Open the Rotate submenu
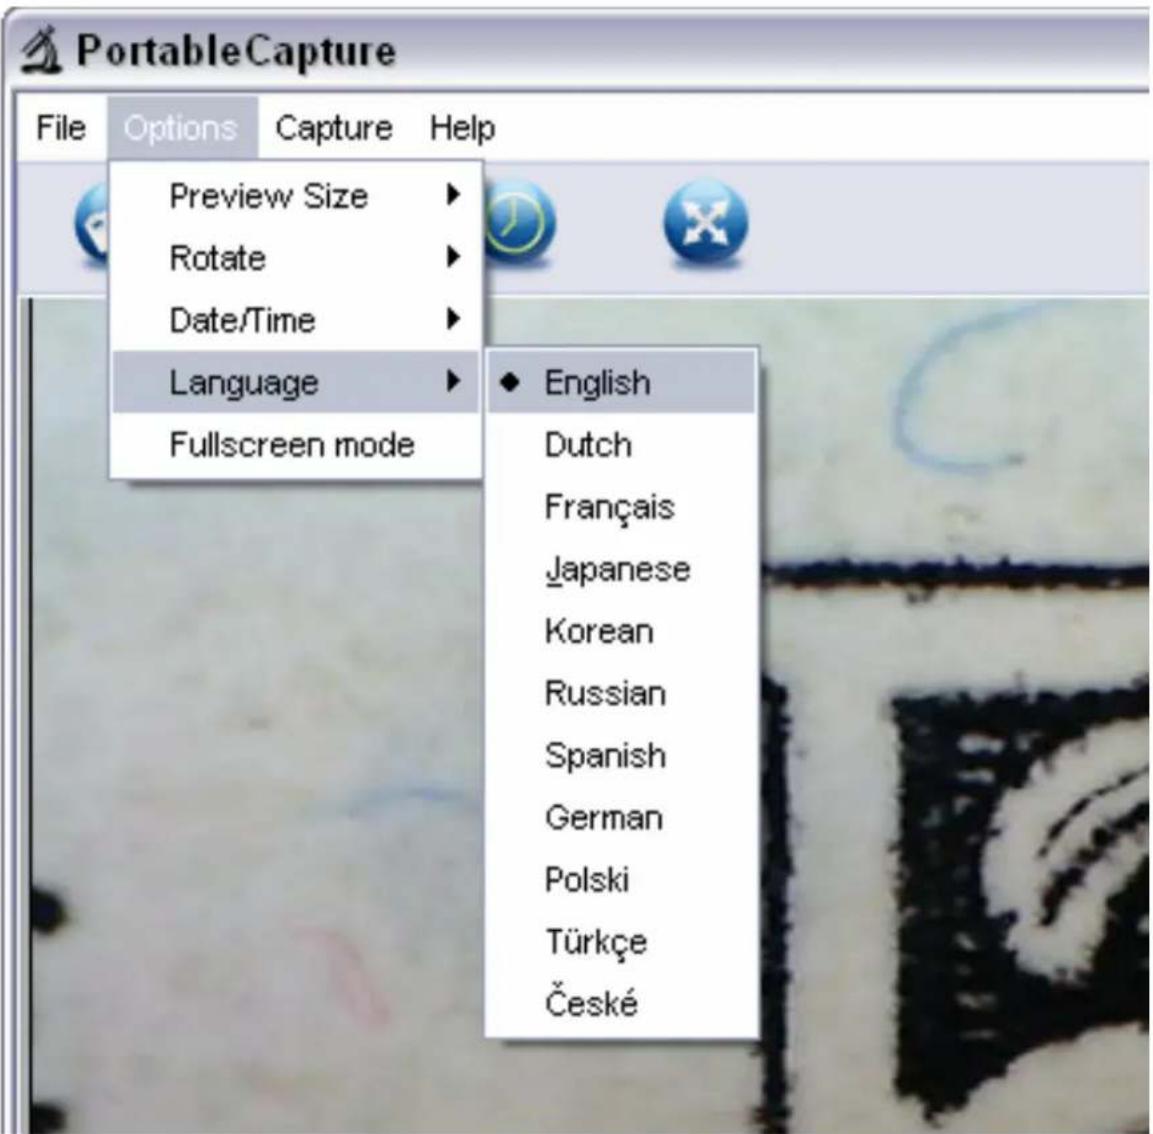This screenshot has height=1134, width=1153. 296,257
